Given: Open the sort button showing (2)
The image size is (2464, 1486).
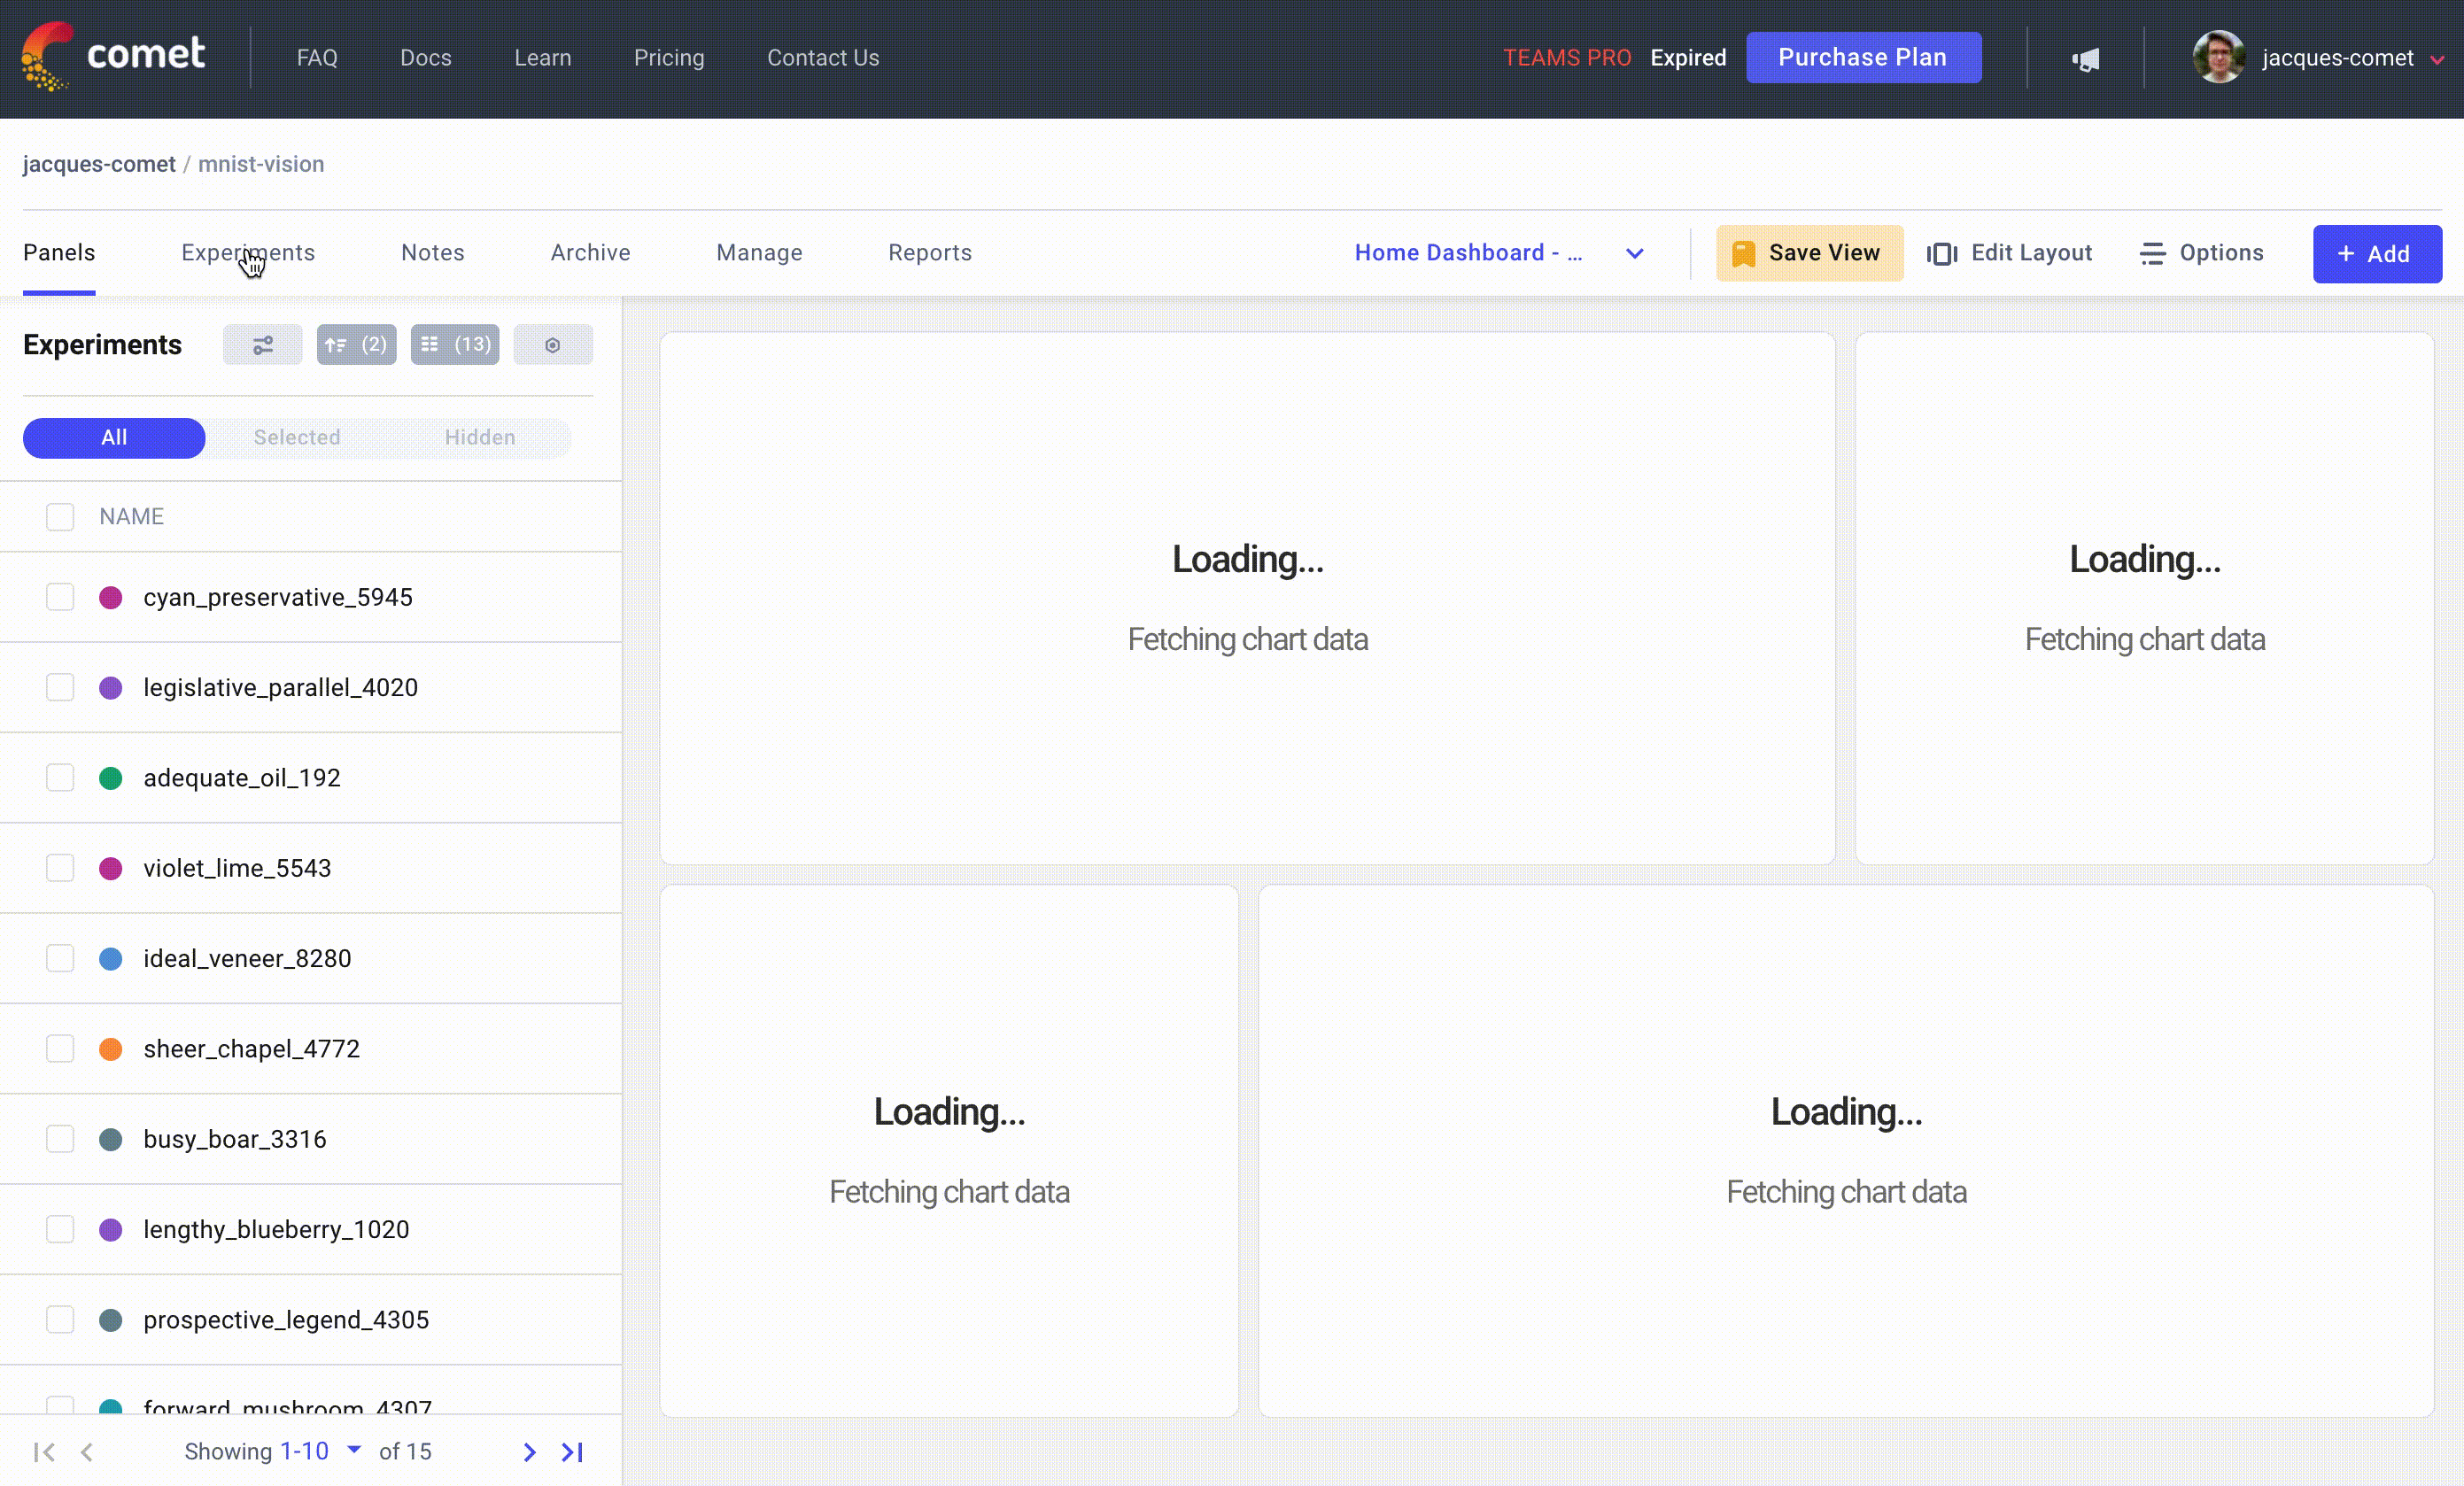Looking at the screenshot, I should click(x=356, y=345).
